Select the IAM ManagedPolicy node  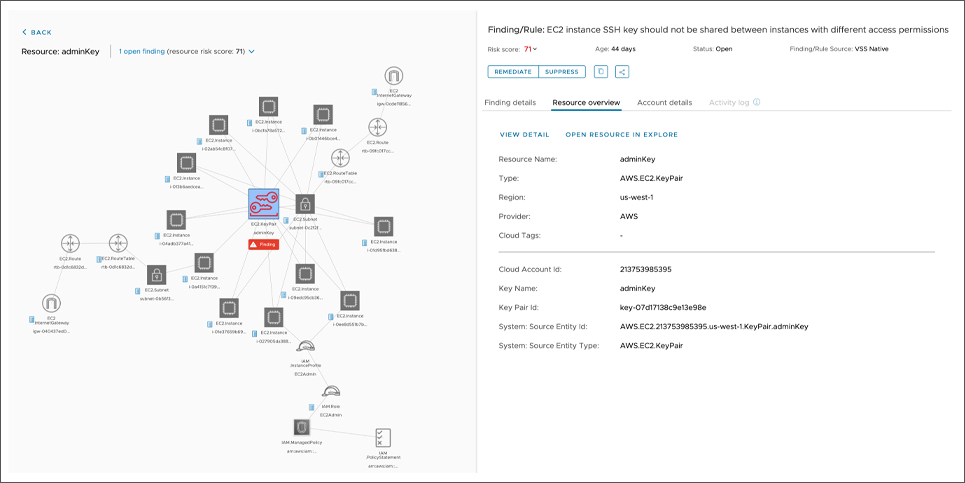299,428
